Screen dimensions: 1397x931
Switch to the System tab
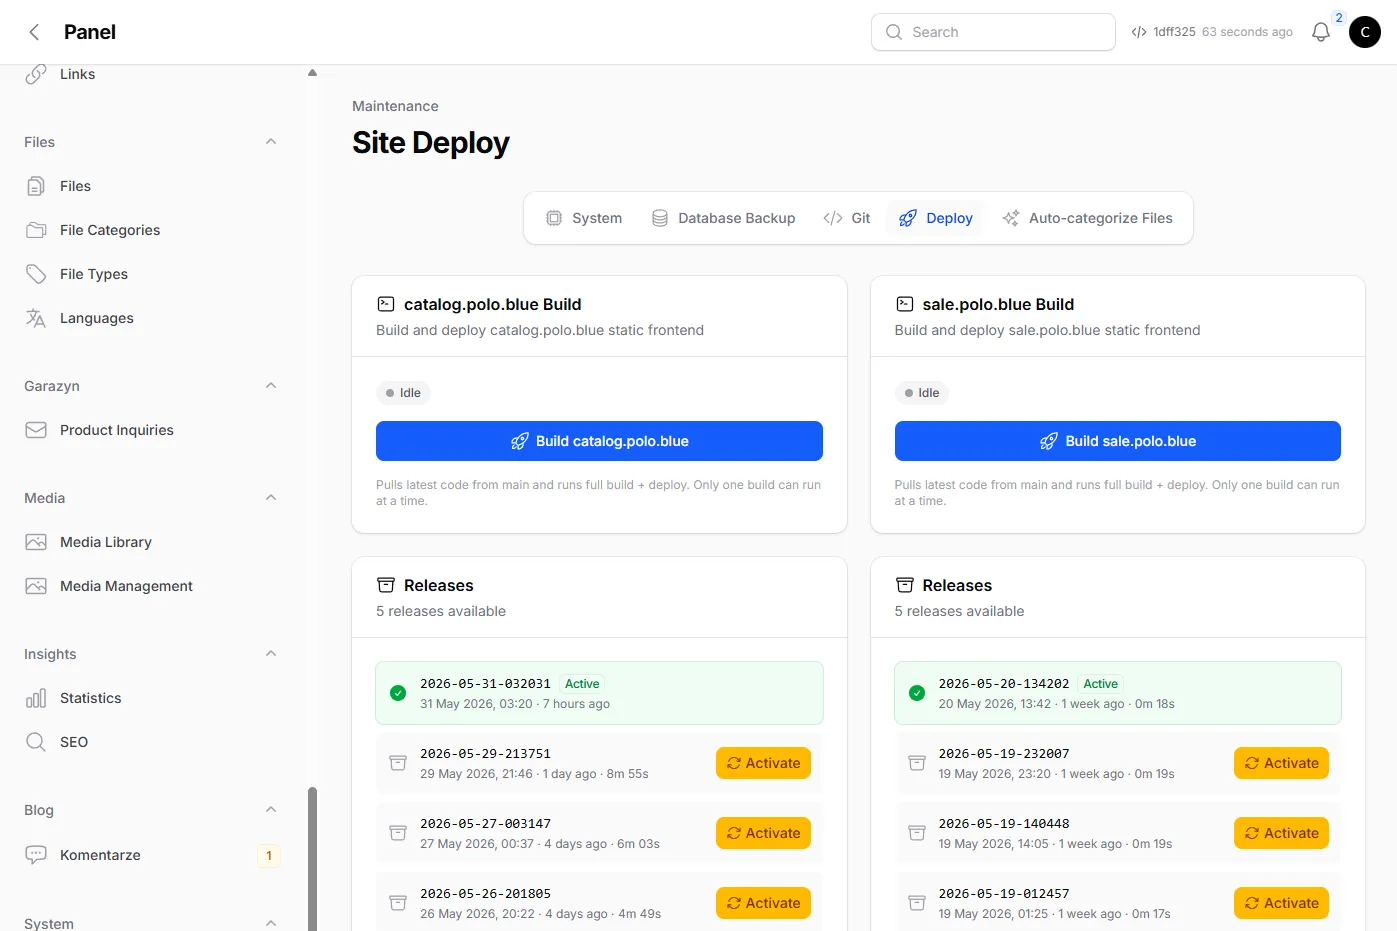coord(584,218)
